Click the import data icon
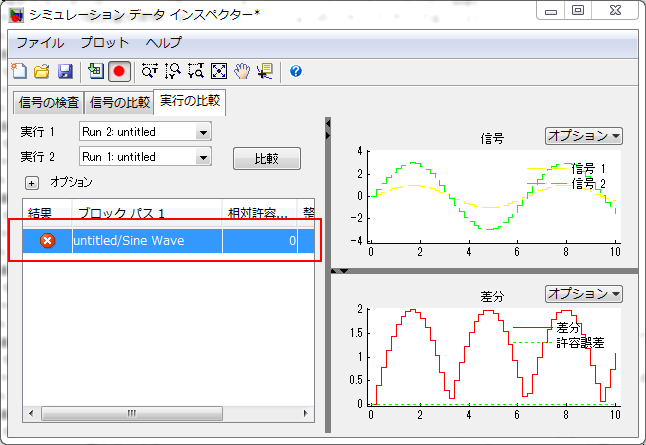Viewport: 646px width, 445px height. click(x=96, y=71)
